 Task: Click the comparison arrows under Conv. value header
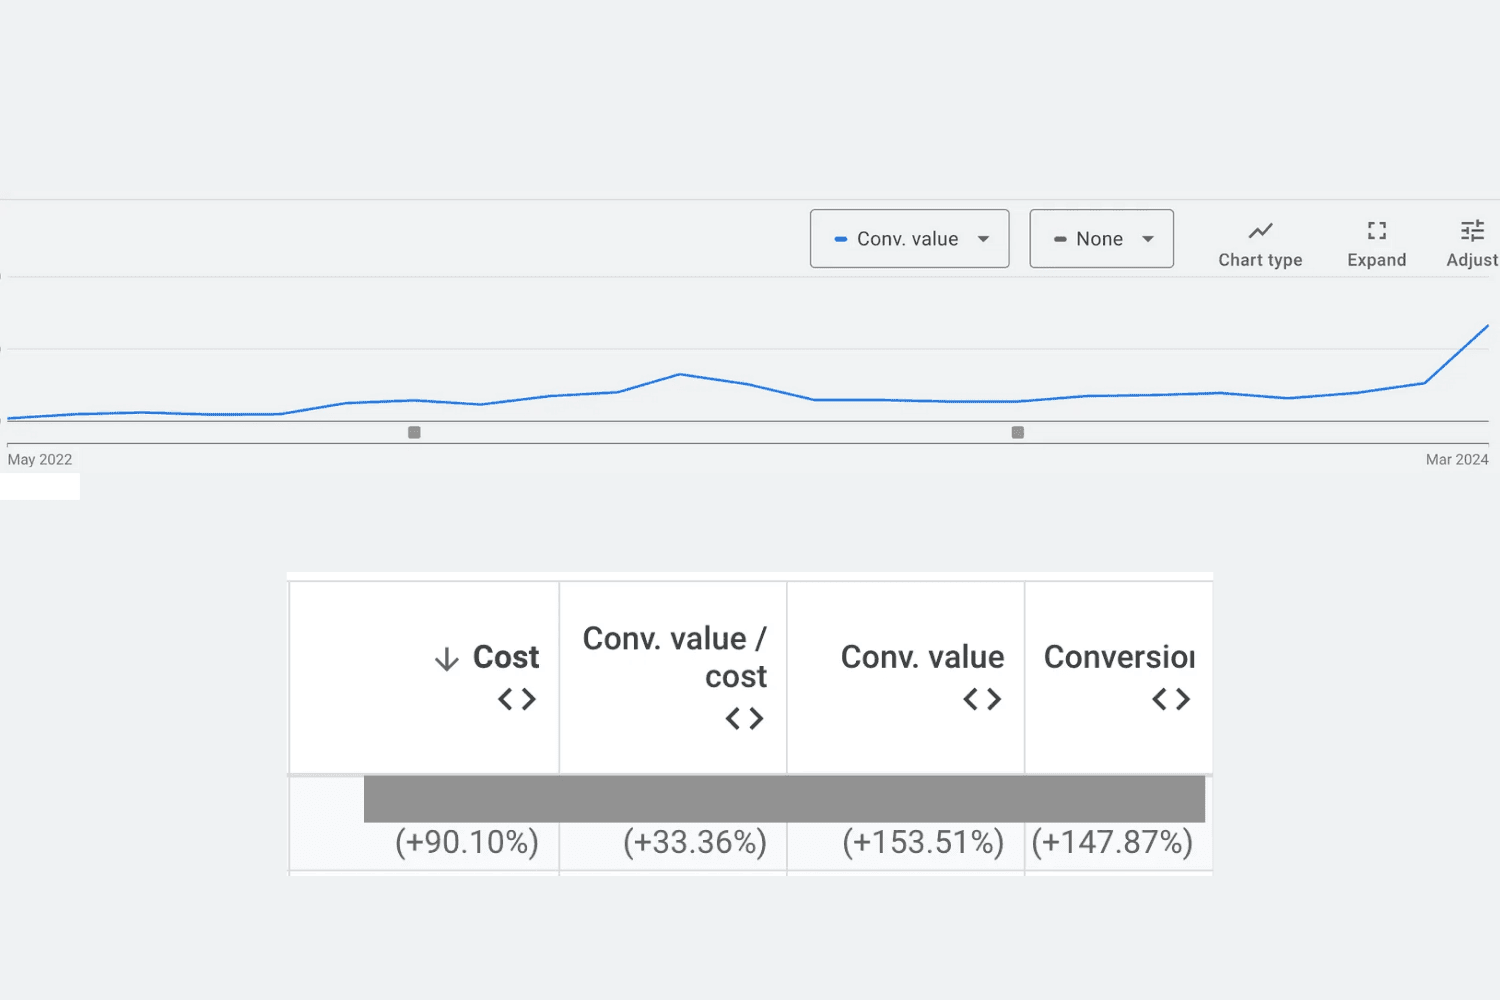click(982, 699)
